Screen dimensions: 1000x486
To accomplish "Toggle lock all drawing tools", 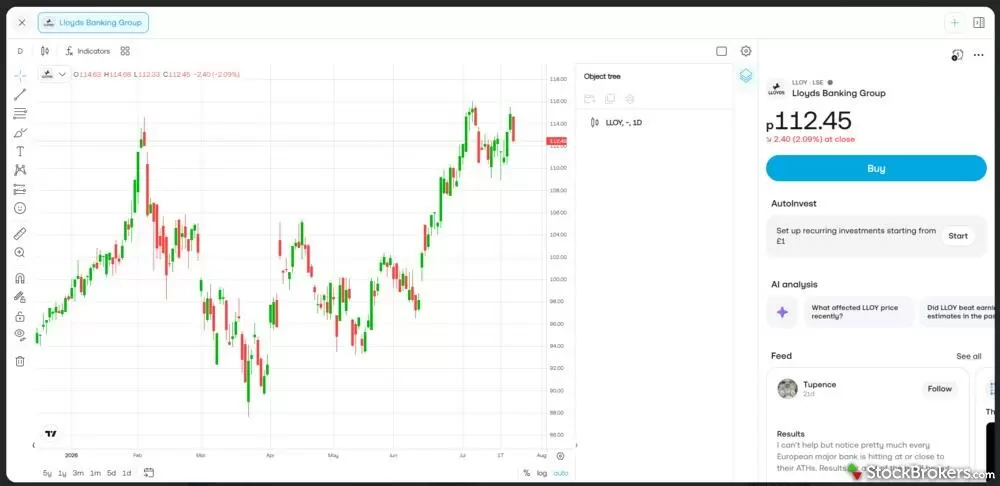I will point(20,316).
